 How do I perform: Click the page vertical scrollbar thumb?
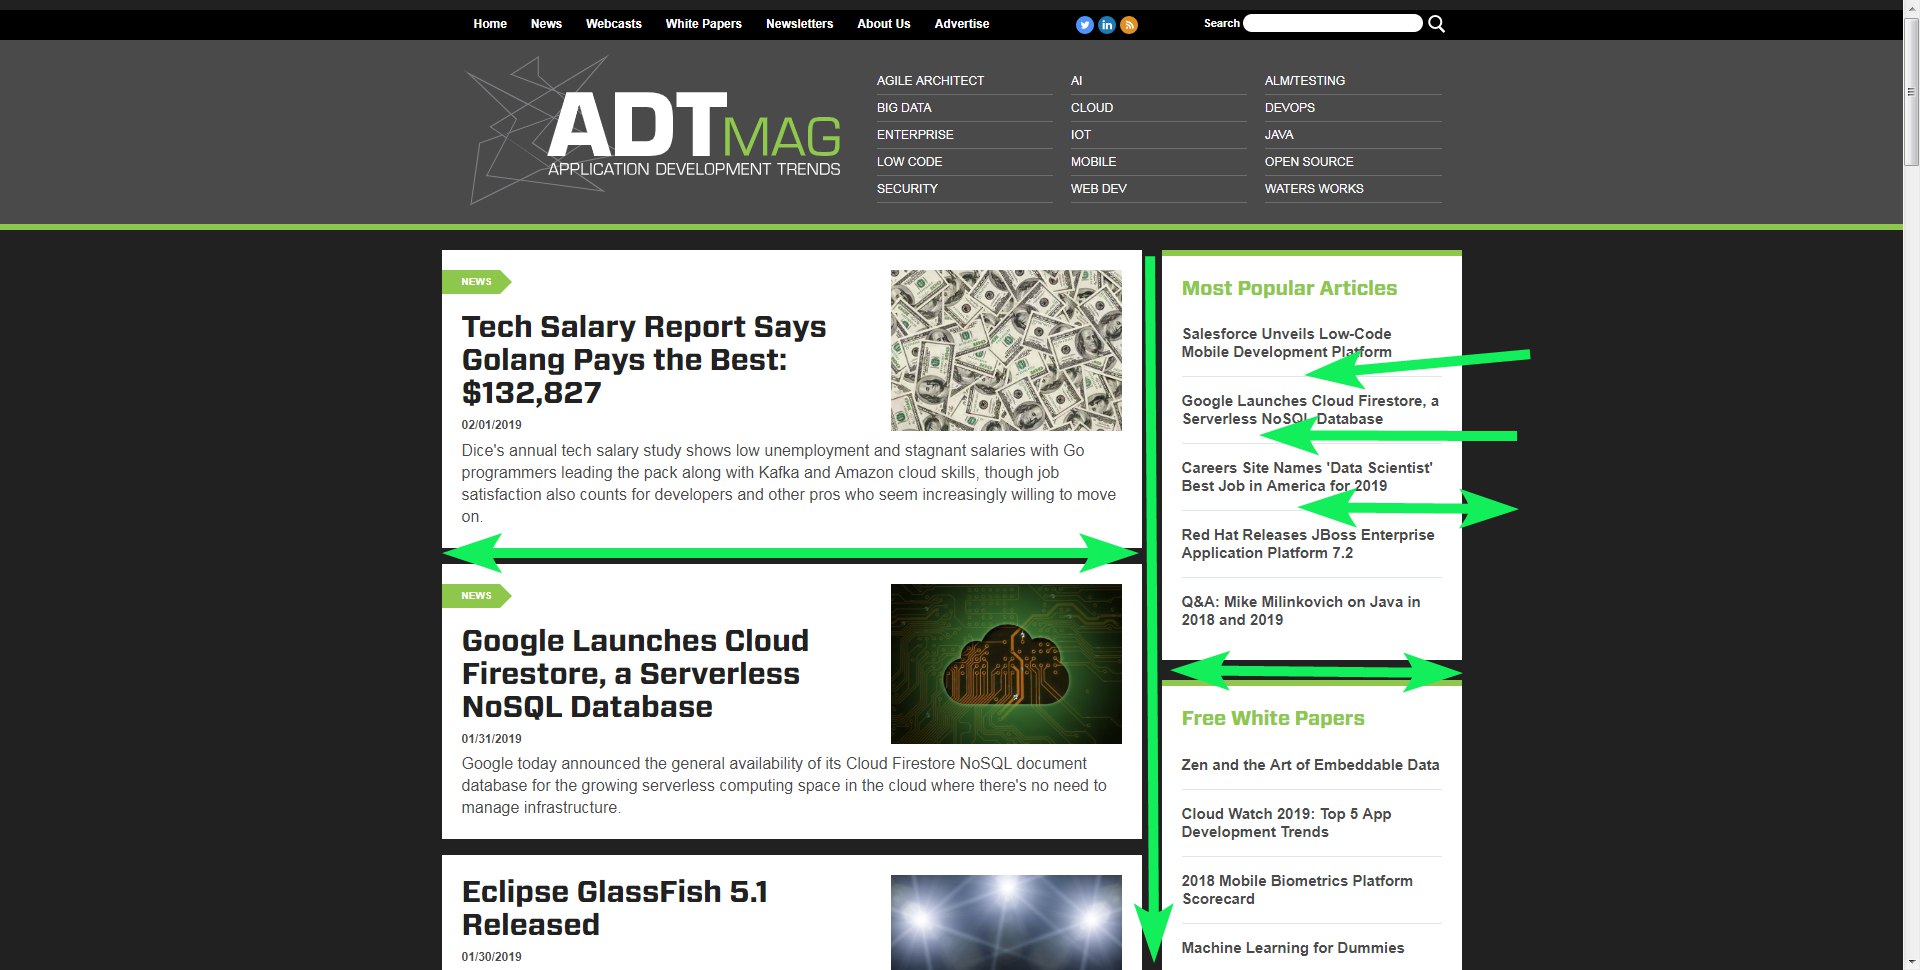(1911, 92)
